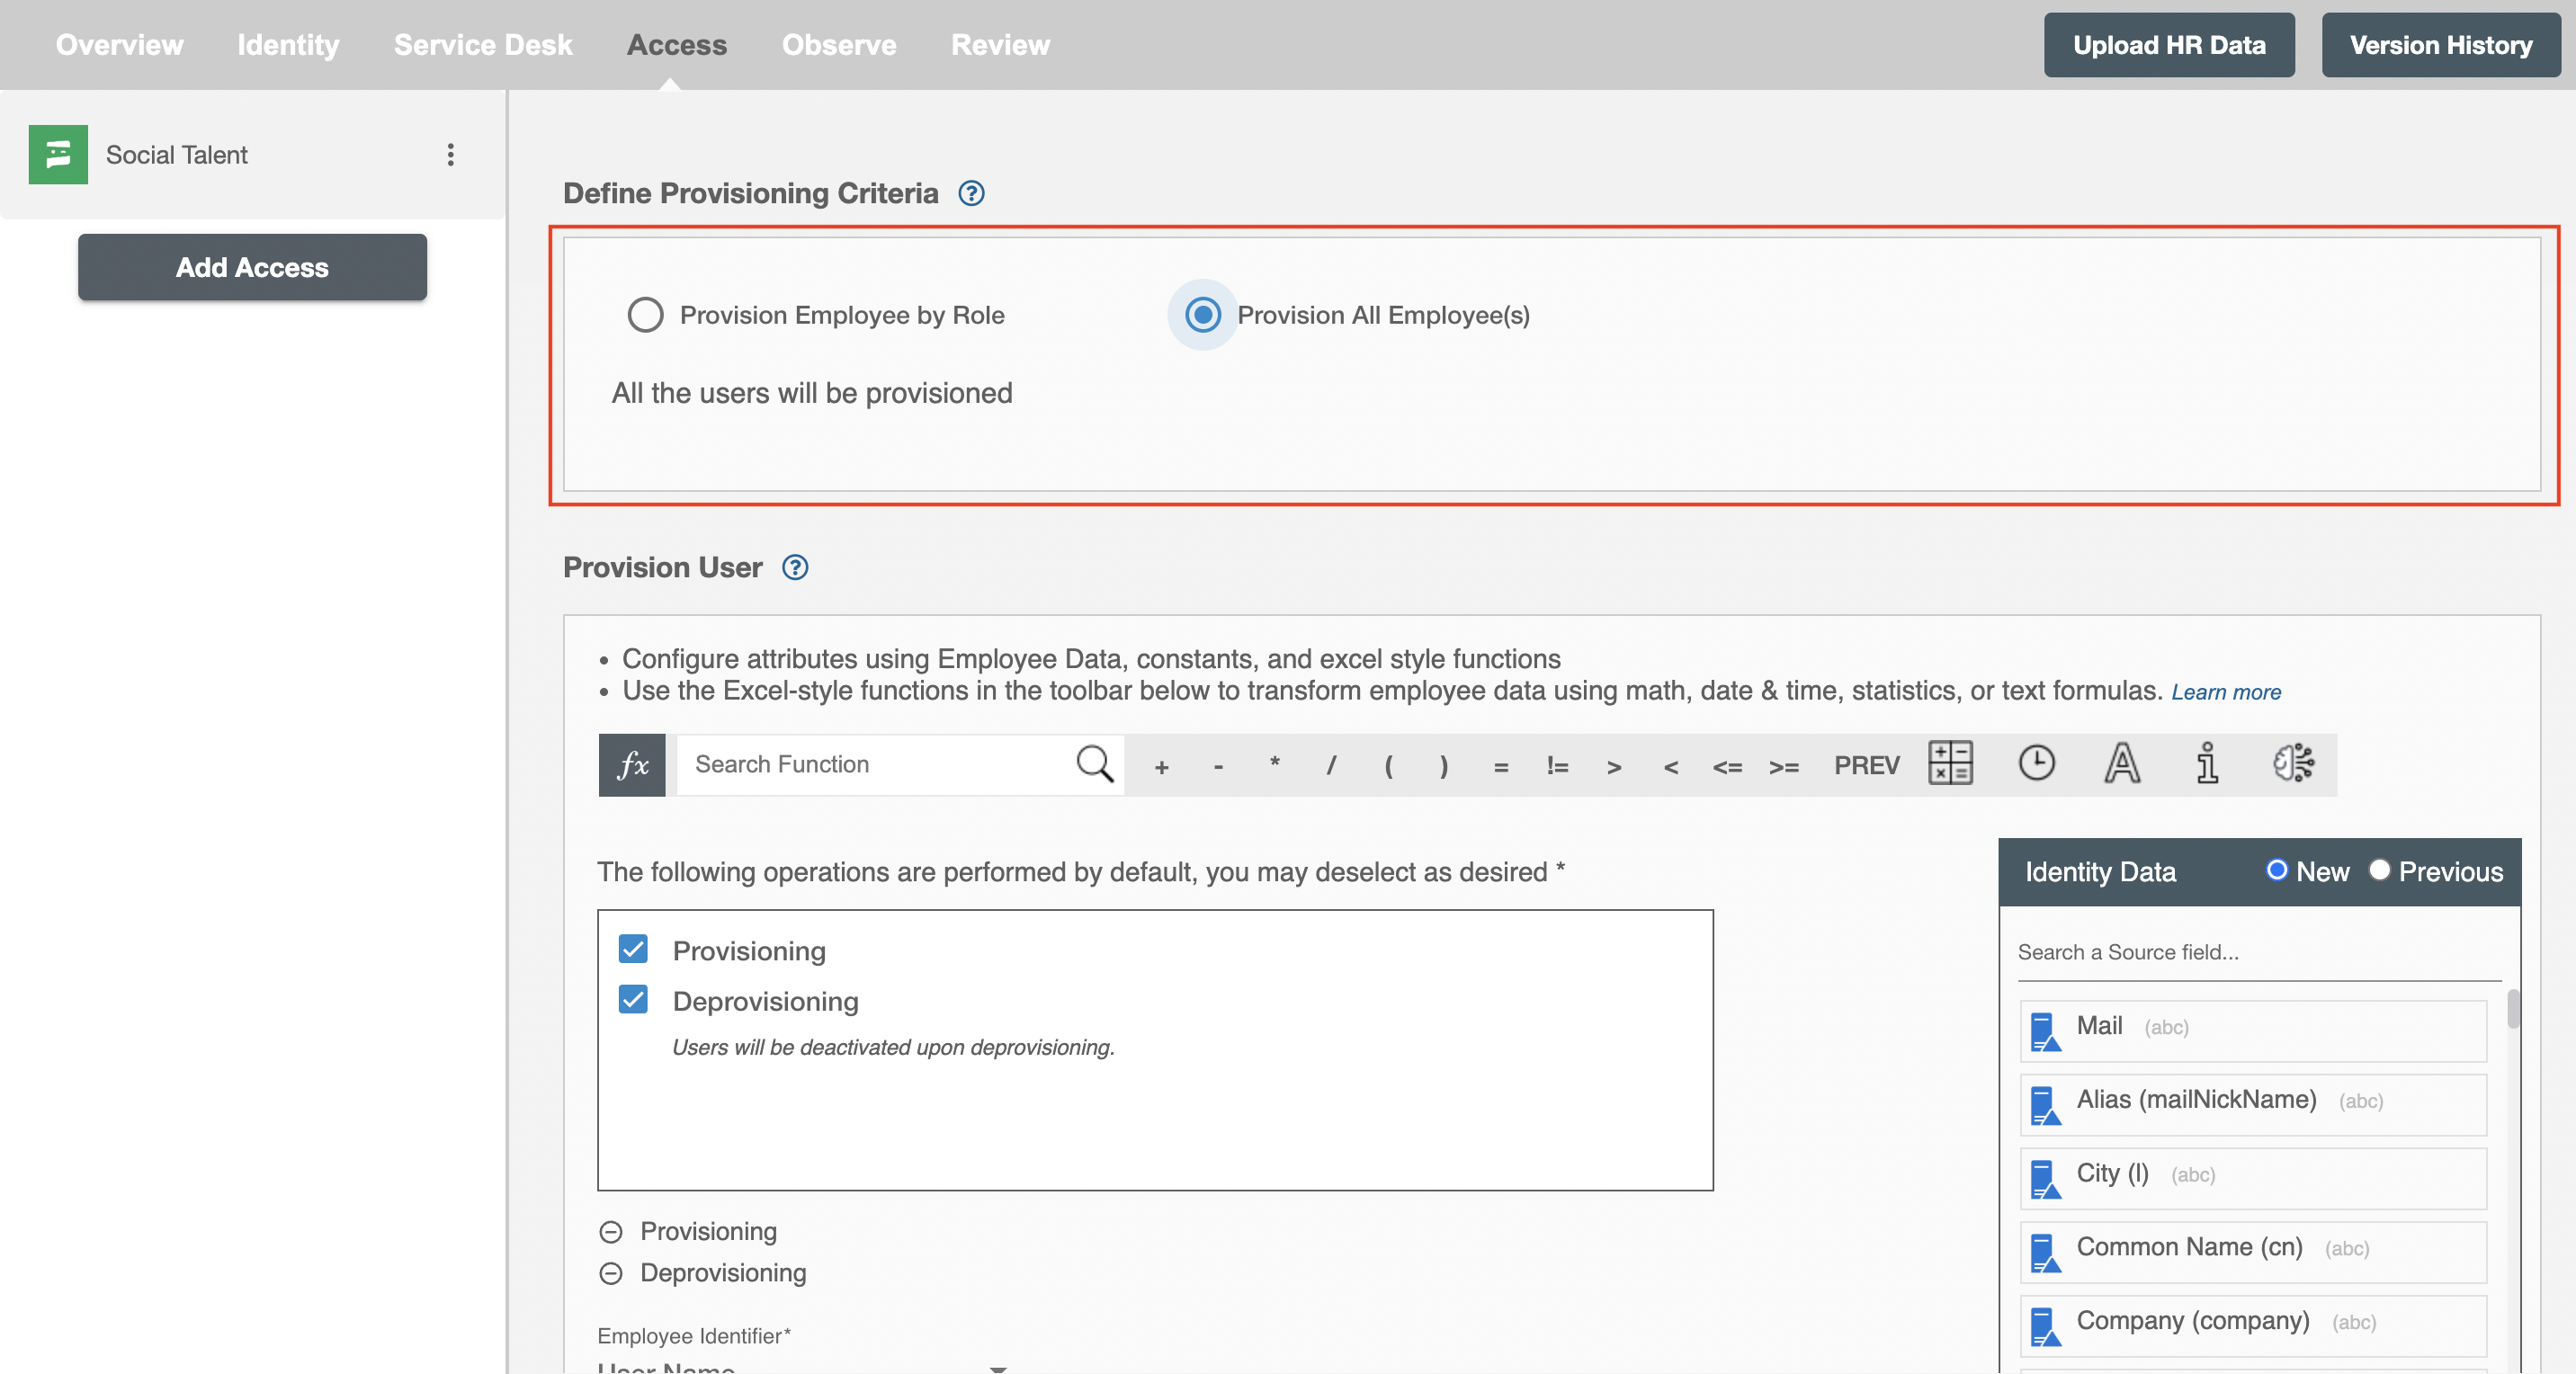This screenshot has width=2576, height=1374.
Task: Toggle the Provisioning checkbox off
Action: tap(634, 949)
